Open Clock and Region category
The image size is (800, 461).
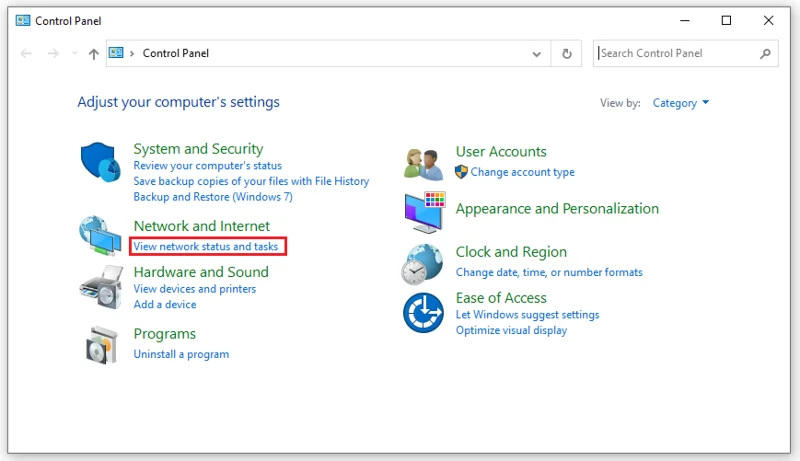tap(511, 252)
